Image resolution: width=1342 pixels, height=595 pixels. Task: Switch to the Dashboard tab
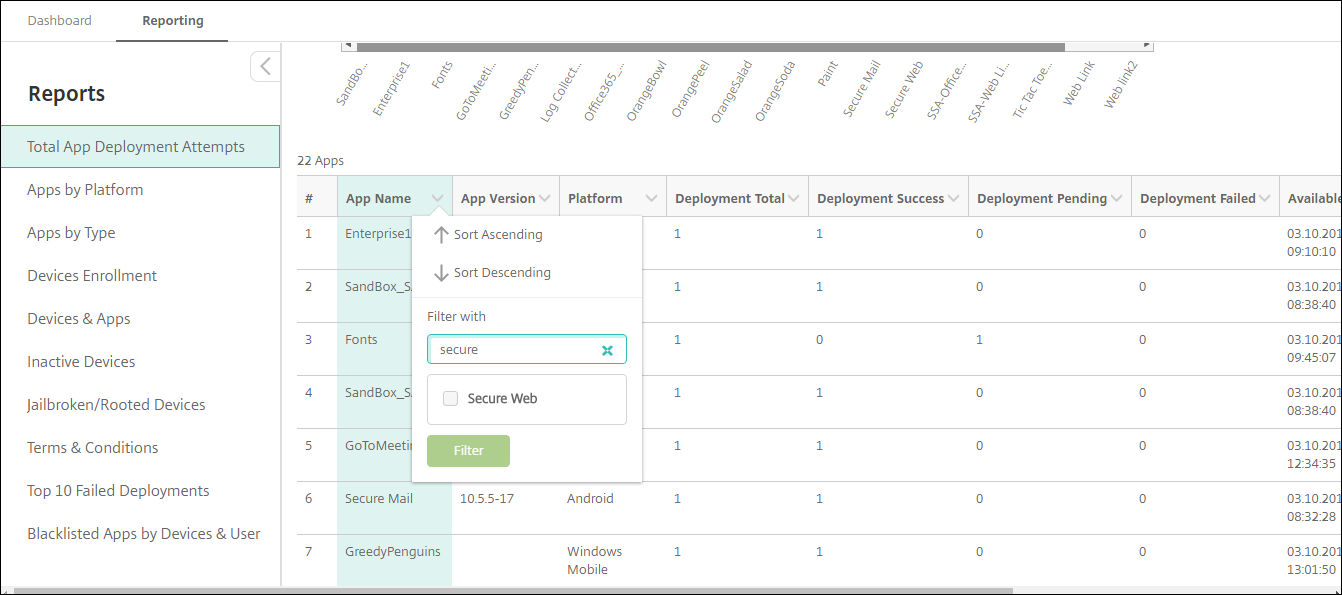point(59,20)
